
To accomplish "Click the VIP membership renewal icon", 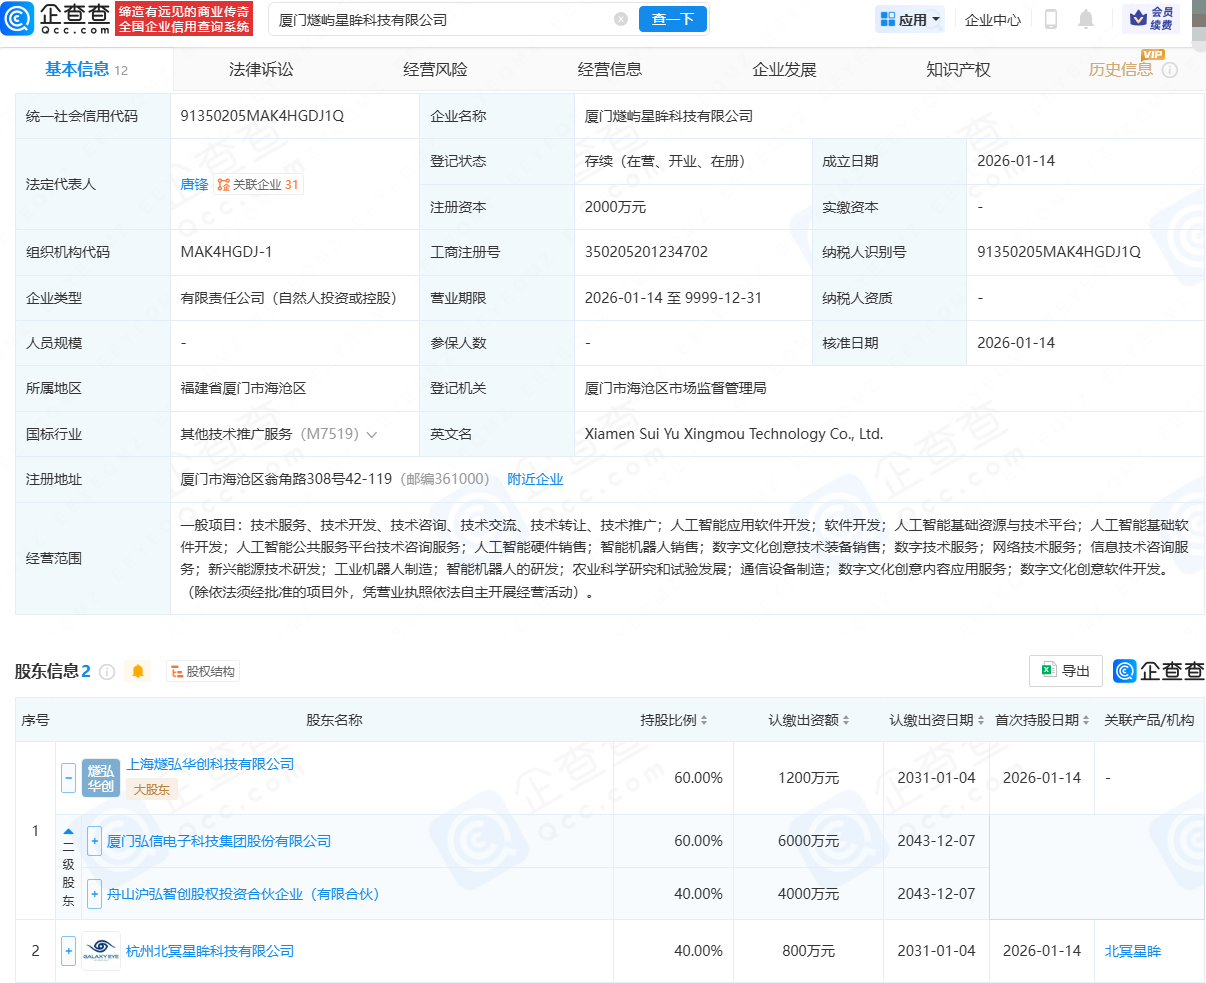I will coord(1151,19).
